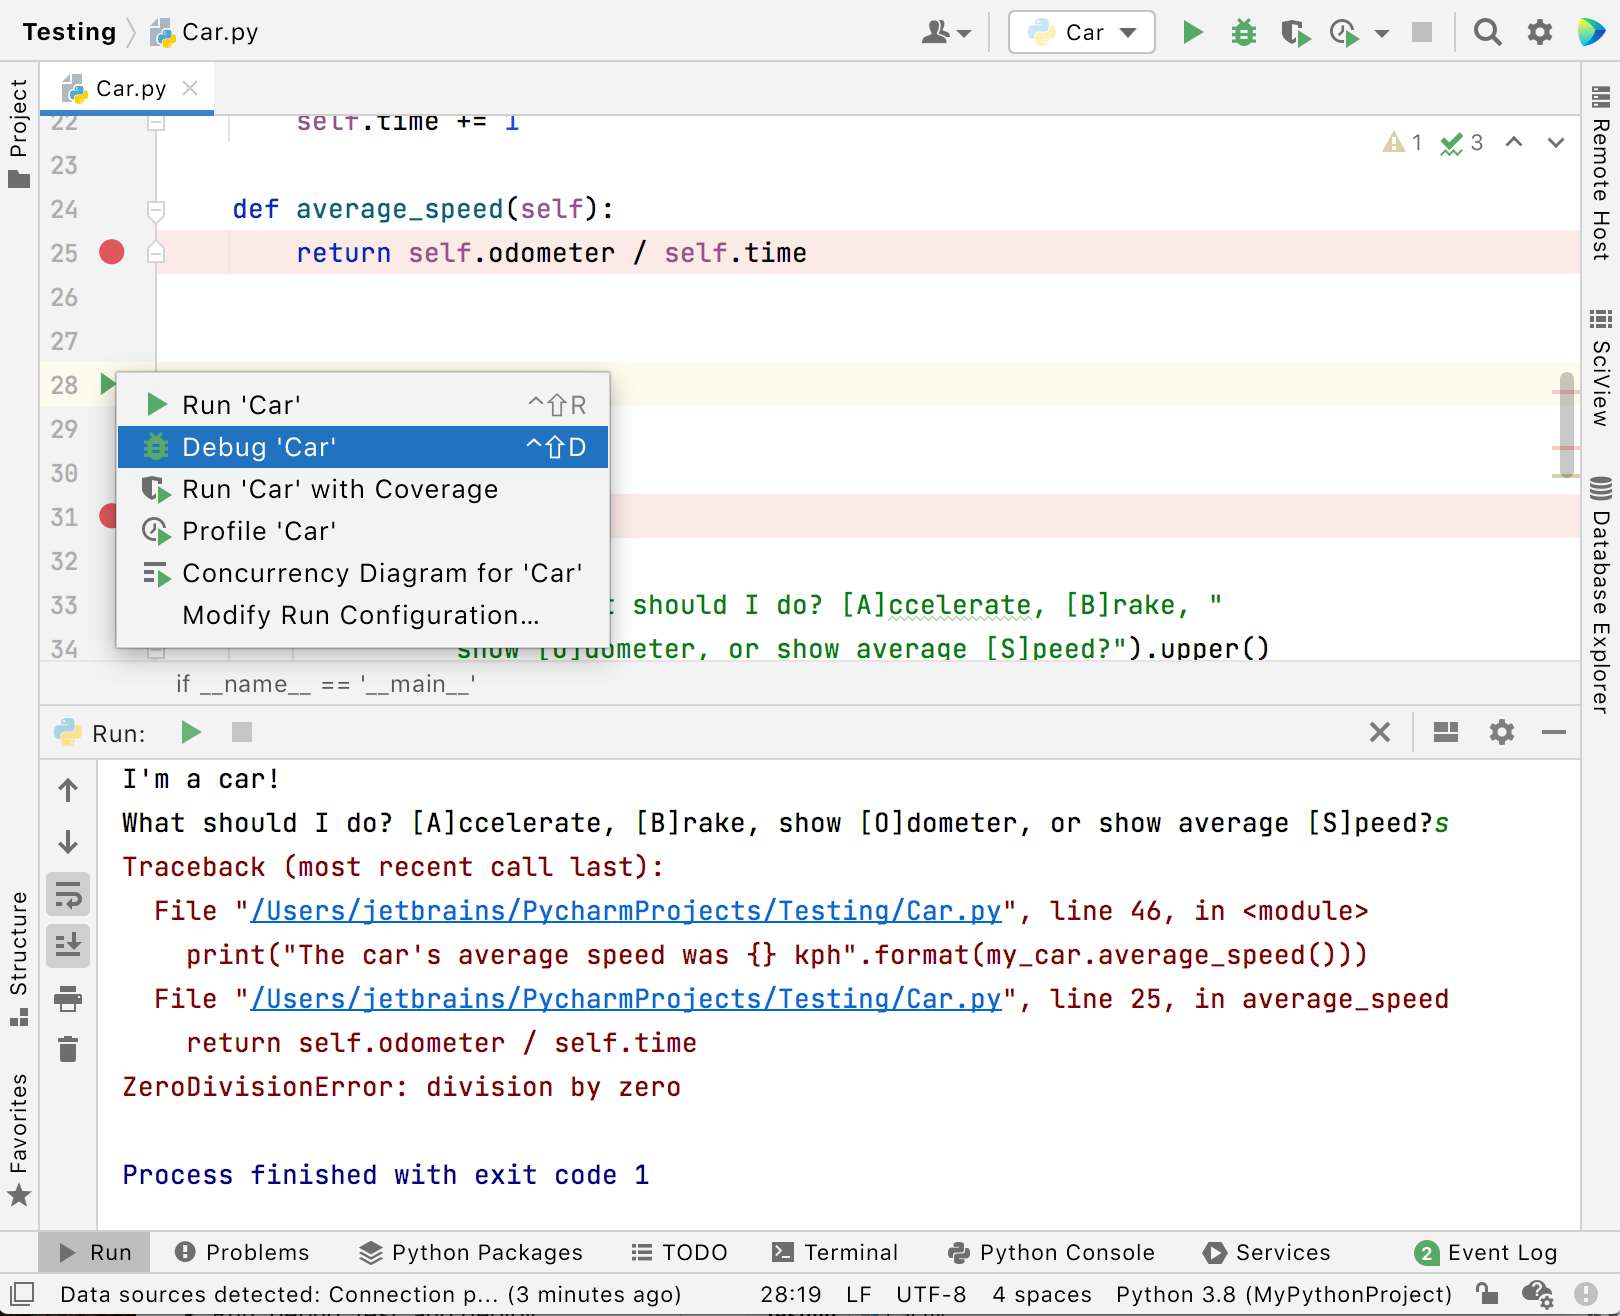Enable scroll to end in console

coord(68,945)
